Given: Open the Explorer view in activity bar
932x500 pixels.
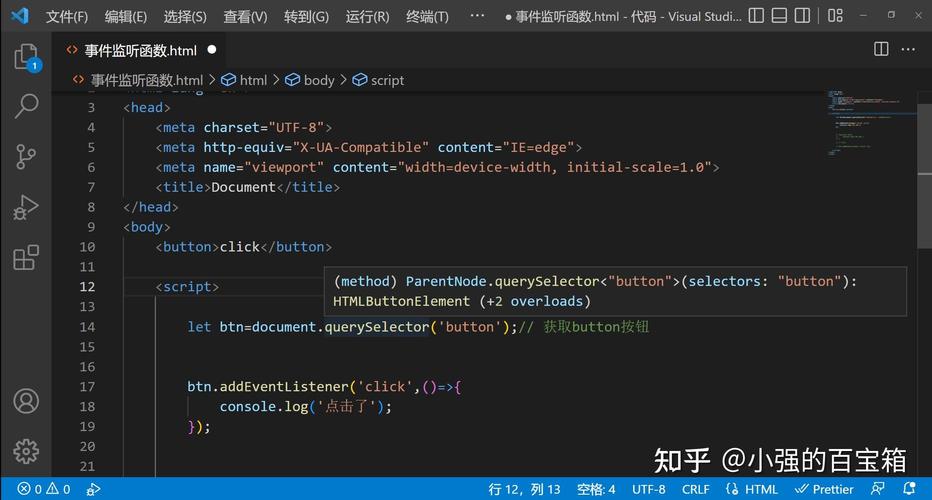Looking at the screenshot, I should tap(26, 57).
